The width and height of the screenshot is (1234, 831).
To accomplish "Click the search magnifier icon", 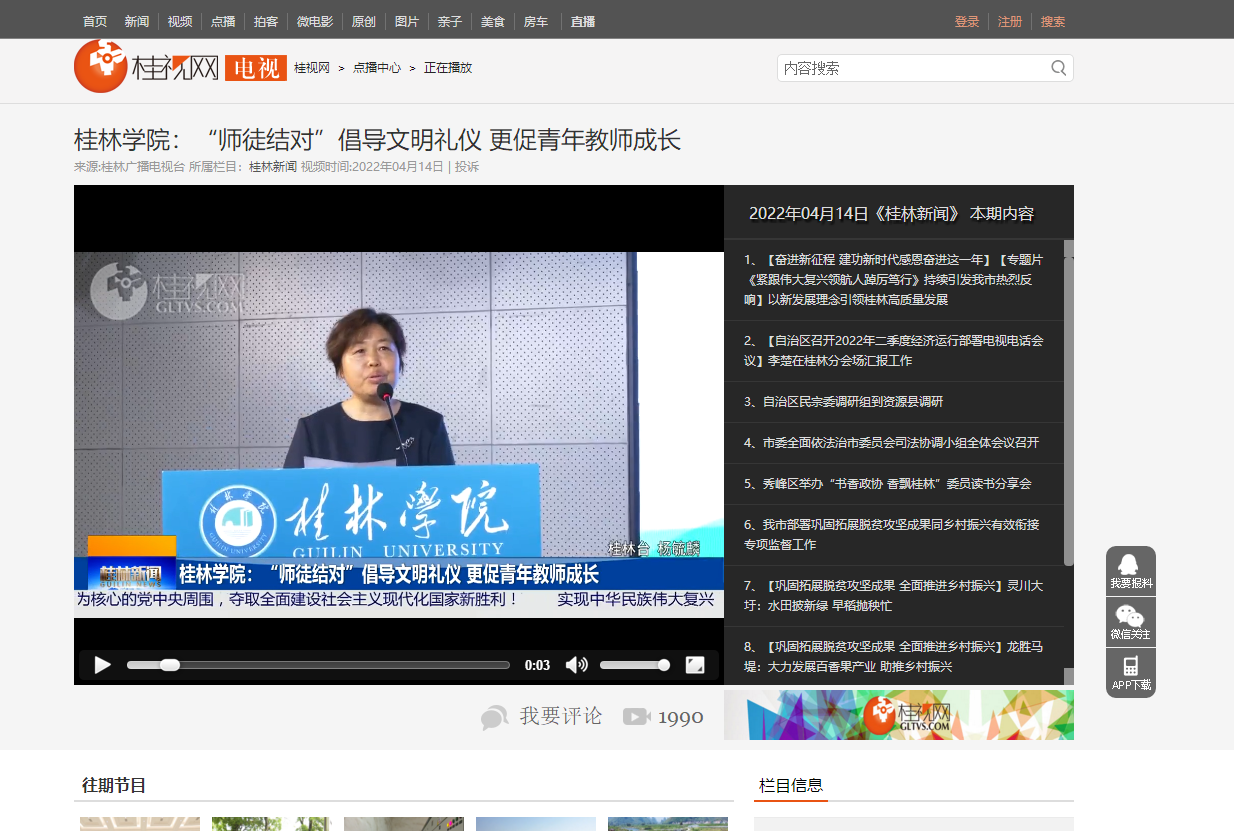I will pyautogui.click(x=1058, y=68).
